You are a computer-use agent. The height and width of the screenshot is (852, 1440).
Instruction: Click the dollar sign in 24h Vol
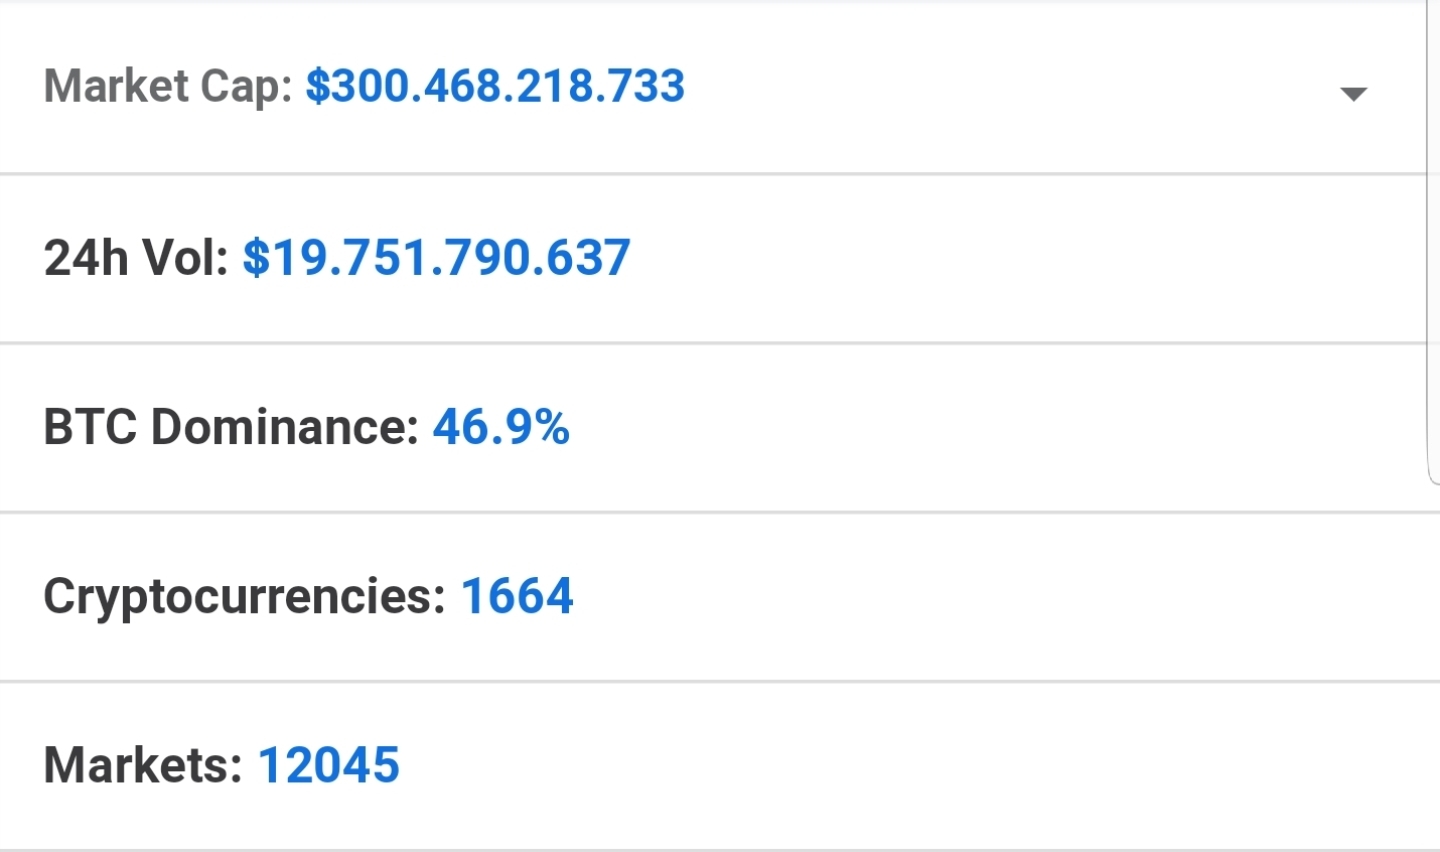(256, 258)
